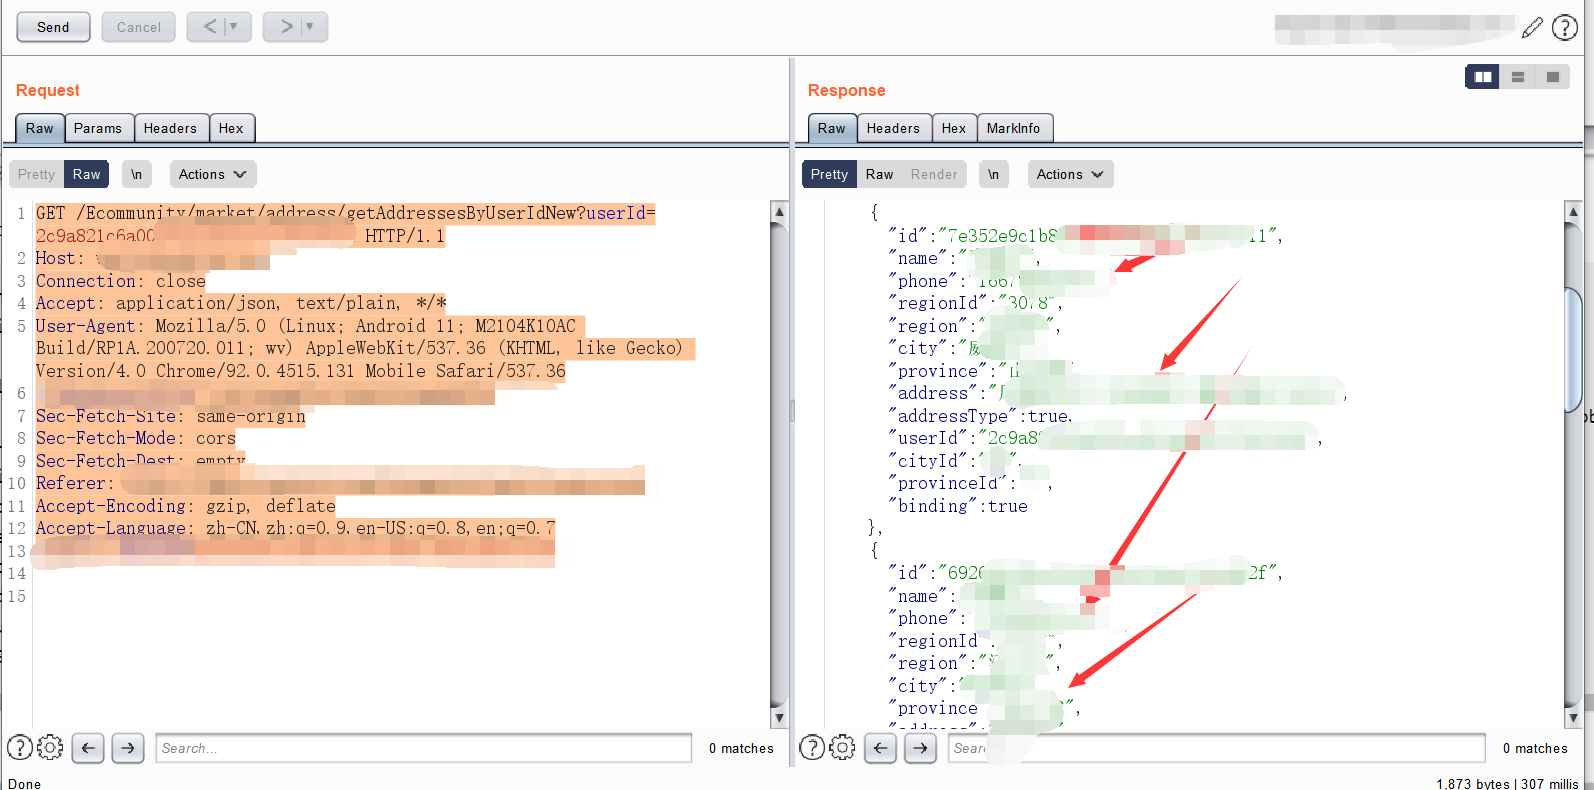Toggle Raw view in Request editor

pos(87,174)
